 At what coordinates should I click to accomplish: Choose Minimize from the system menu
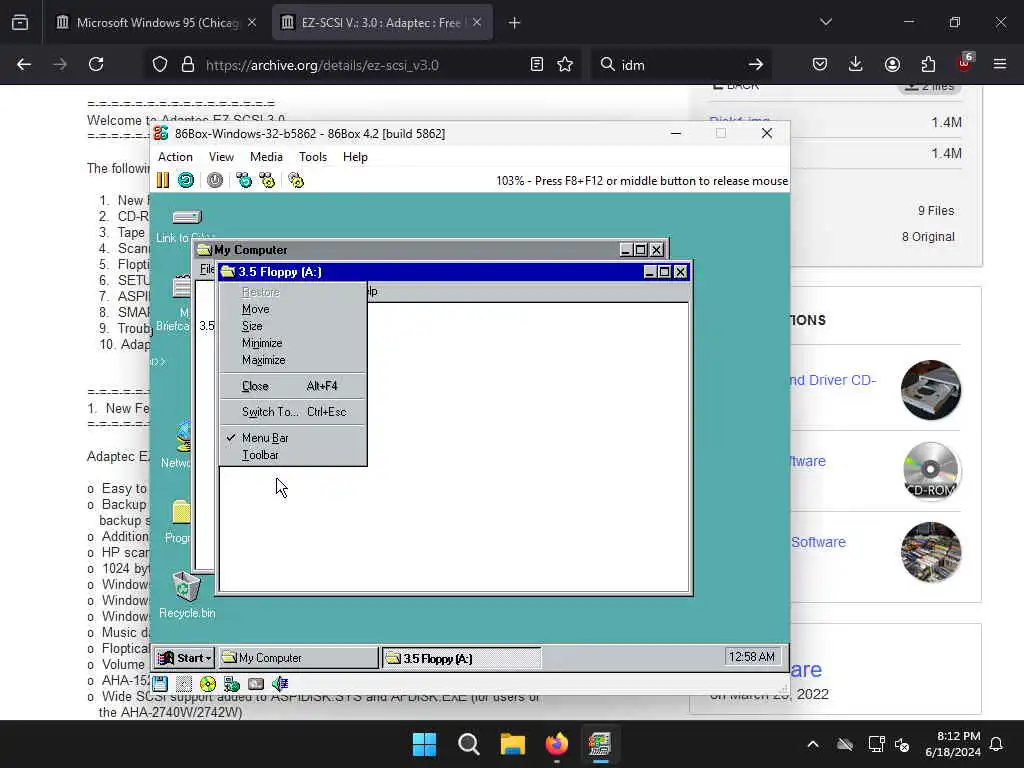point(293,344)
